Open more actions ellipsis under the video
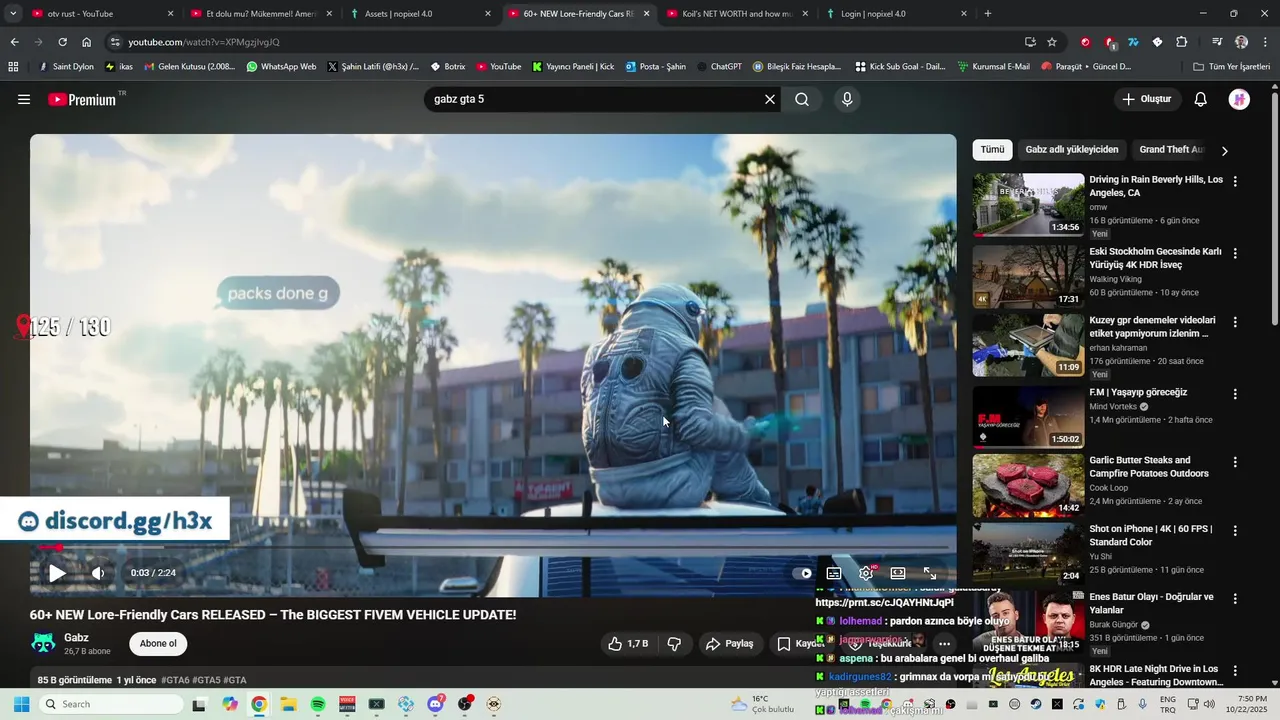 [x=944, y=644]
